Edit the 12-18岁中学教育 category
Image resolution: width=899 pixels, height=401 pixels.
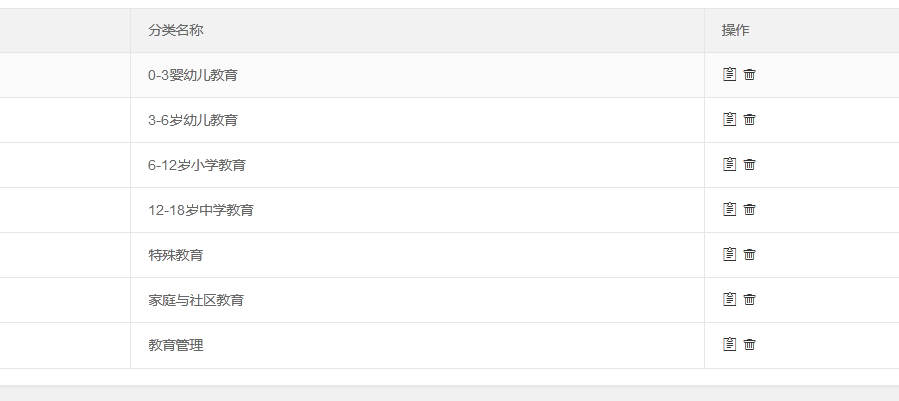tap(729, 209)
